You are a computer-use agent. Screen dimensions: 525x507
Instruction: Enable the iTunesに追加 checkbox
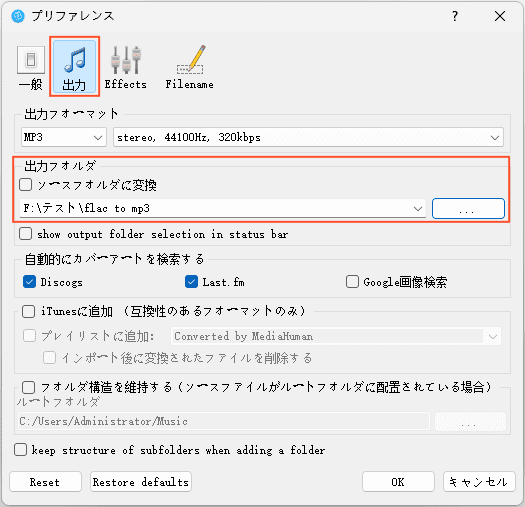28,311
